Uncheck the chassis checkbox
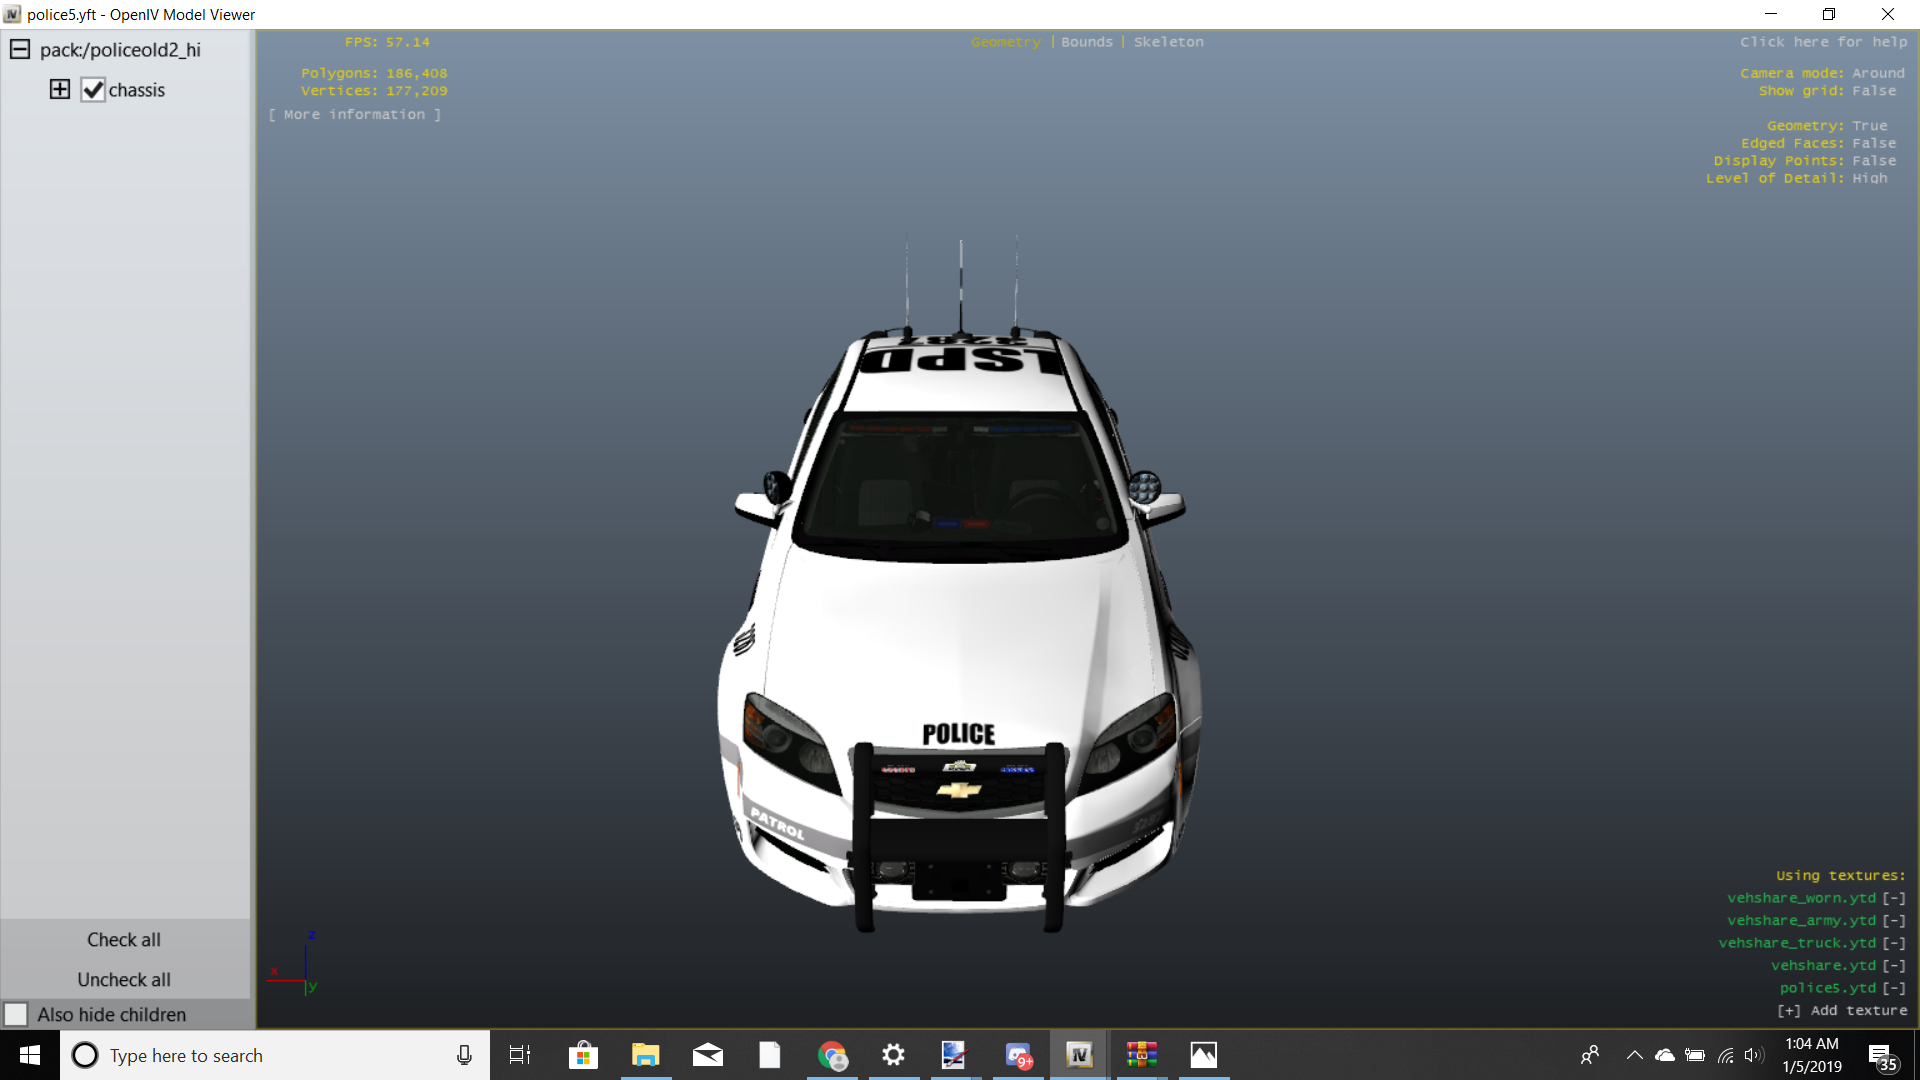This screenshot has height=1080, width=1920. [93, 90]
